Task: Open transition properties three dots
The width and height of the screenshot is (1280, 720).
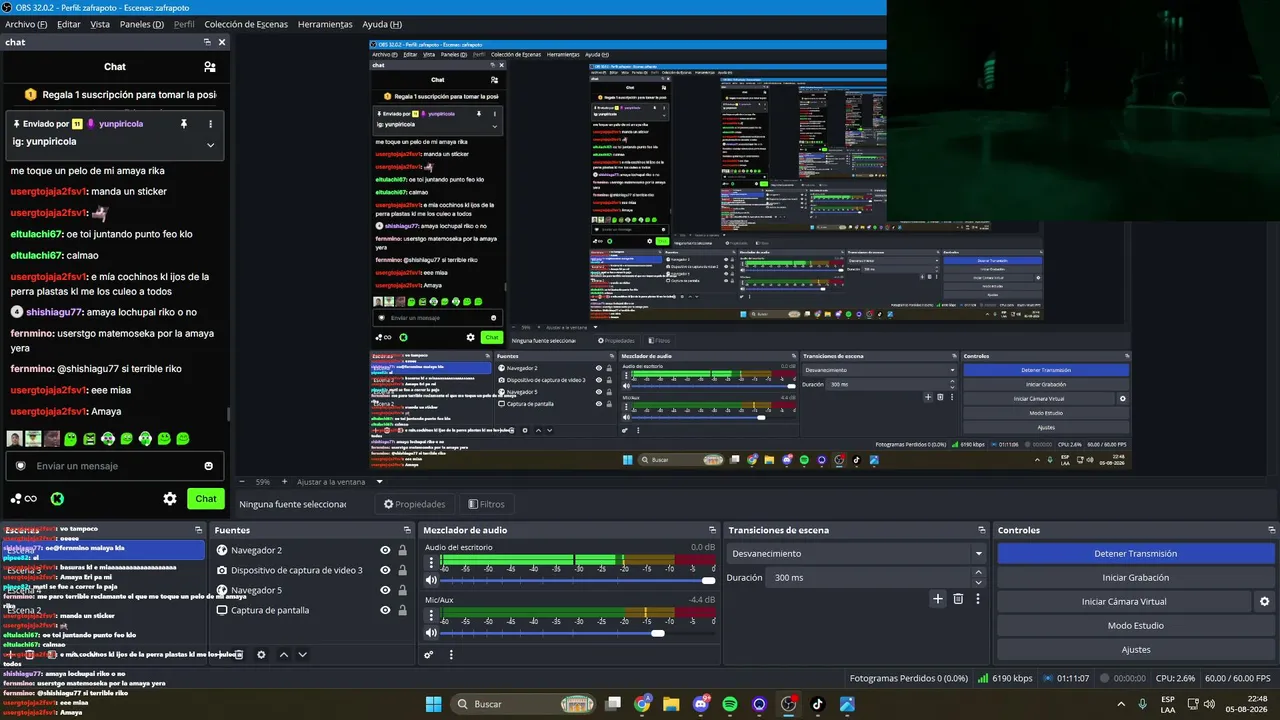Action: pyautogui.click(x=978, y=599)
